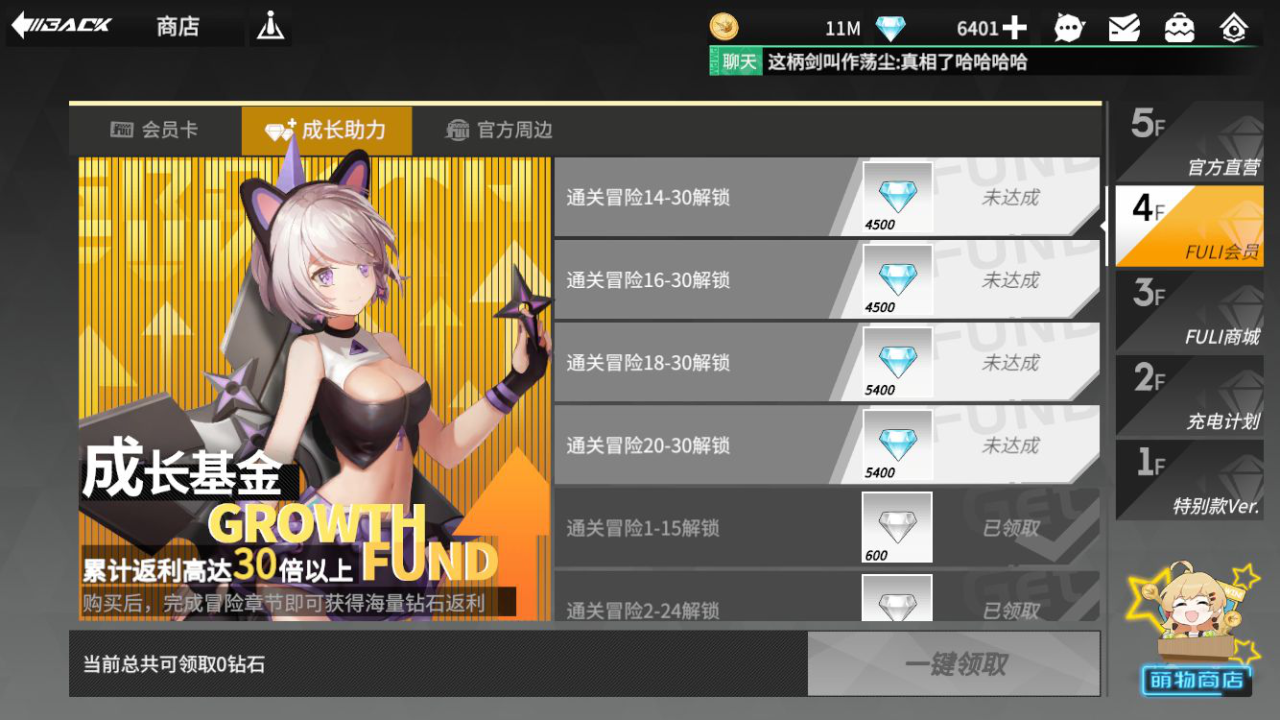Click the 5400 diamond reward for 冒险20-30

point(897,445)
